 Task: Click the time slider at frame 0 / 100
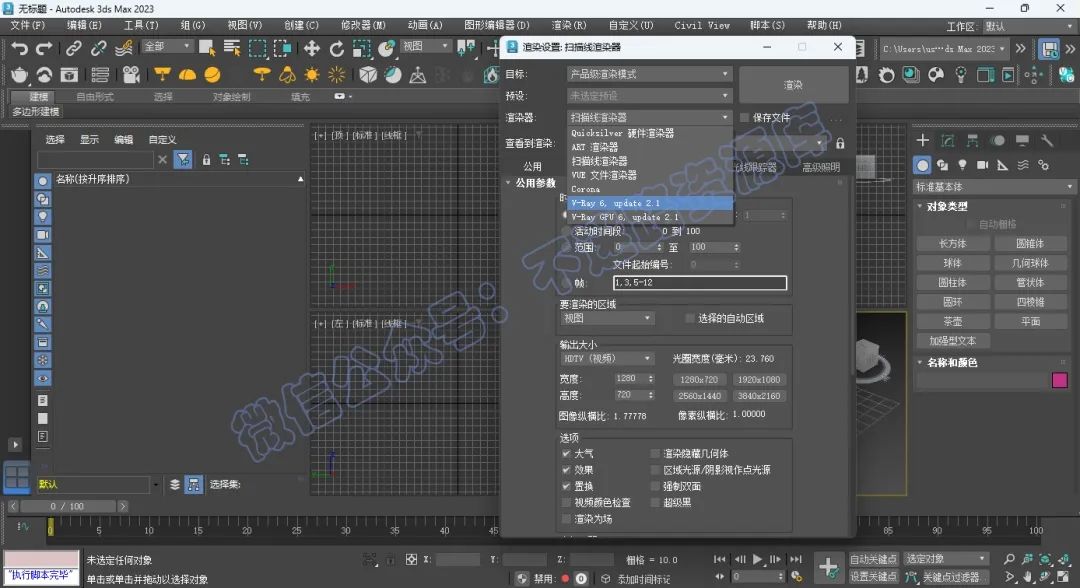[x=68, y=506]
